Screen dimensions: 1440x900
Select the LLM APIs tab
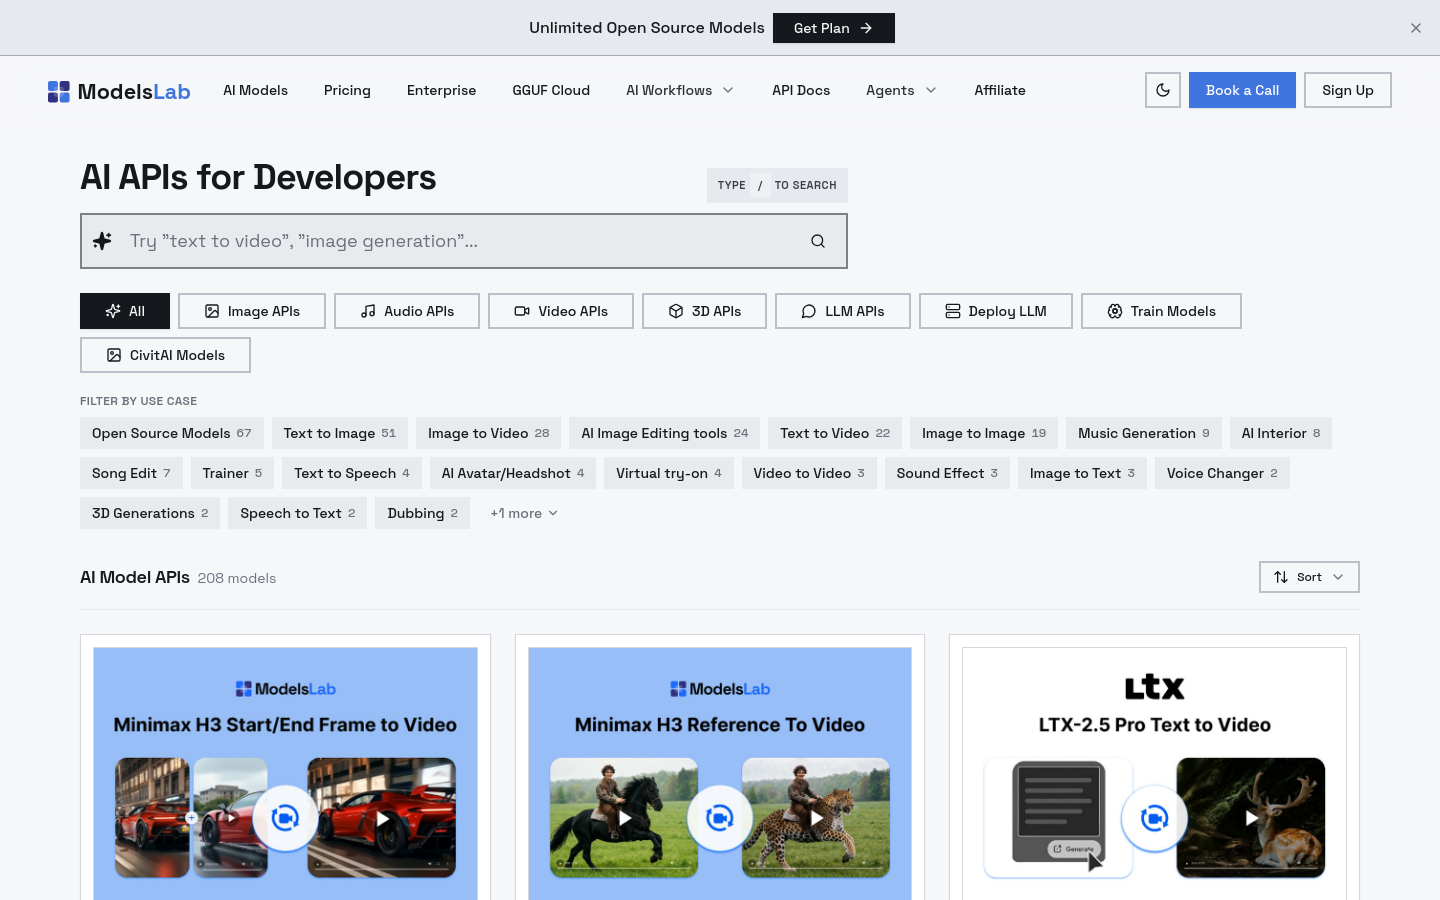tap(843, 311)
